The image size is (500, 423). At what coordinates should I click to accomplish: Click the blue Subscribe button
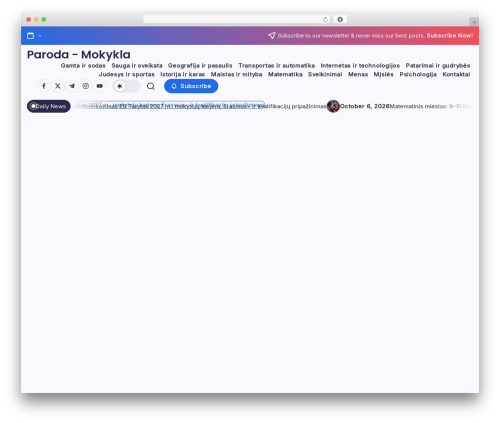click(191, 86)
